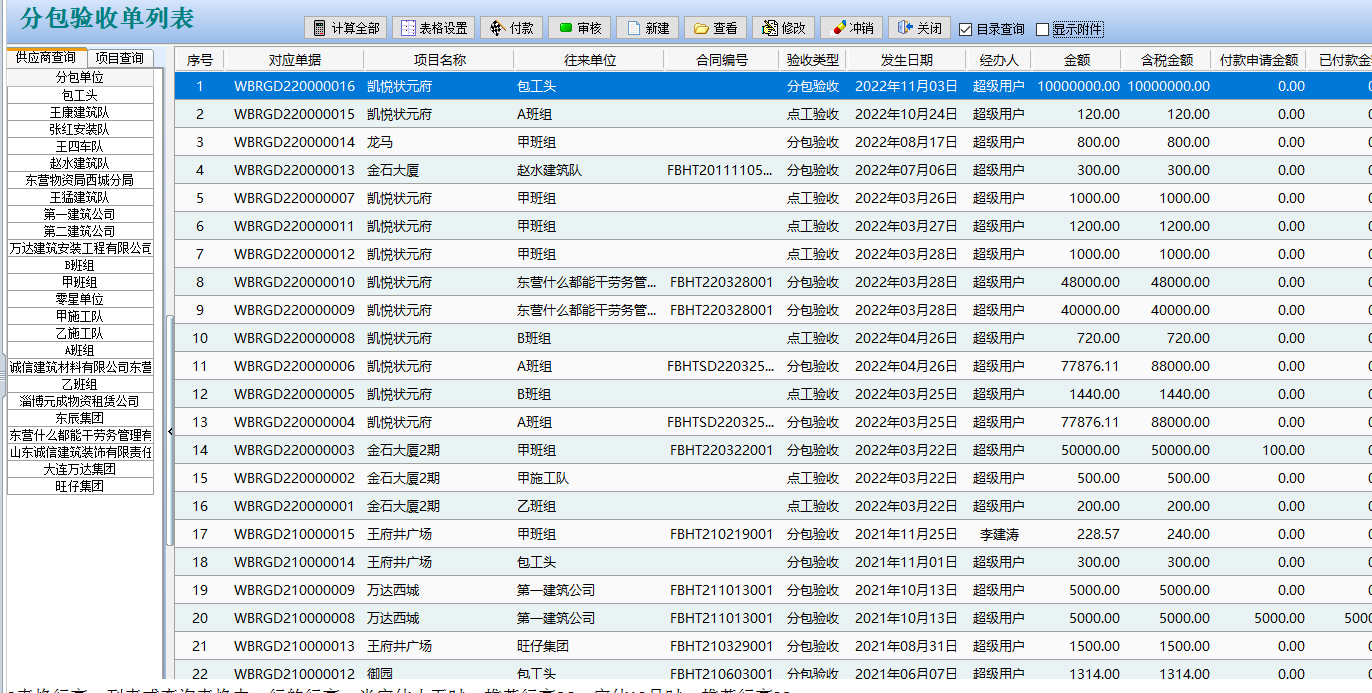Image resolution: width=1372 pixels, height=693 pixels.
Task: Close the list using 关闭 button
Action: [x=918, y=28]
